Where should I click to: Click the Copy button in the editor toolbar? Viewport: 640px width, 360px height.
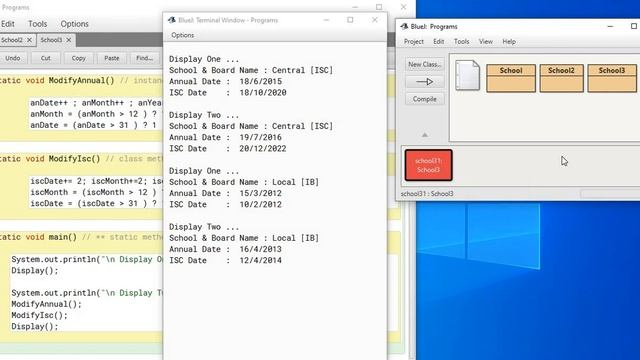click(78, 58)
